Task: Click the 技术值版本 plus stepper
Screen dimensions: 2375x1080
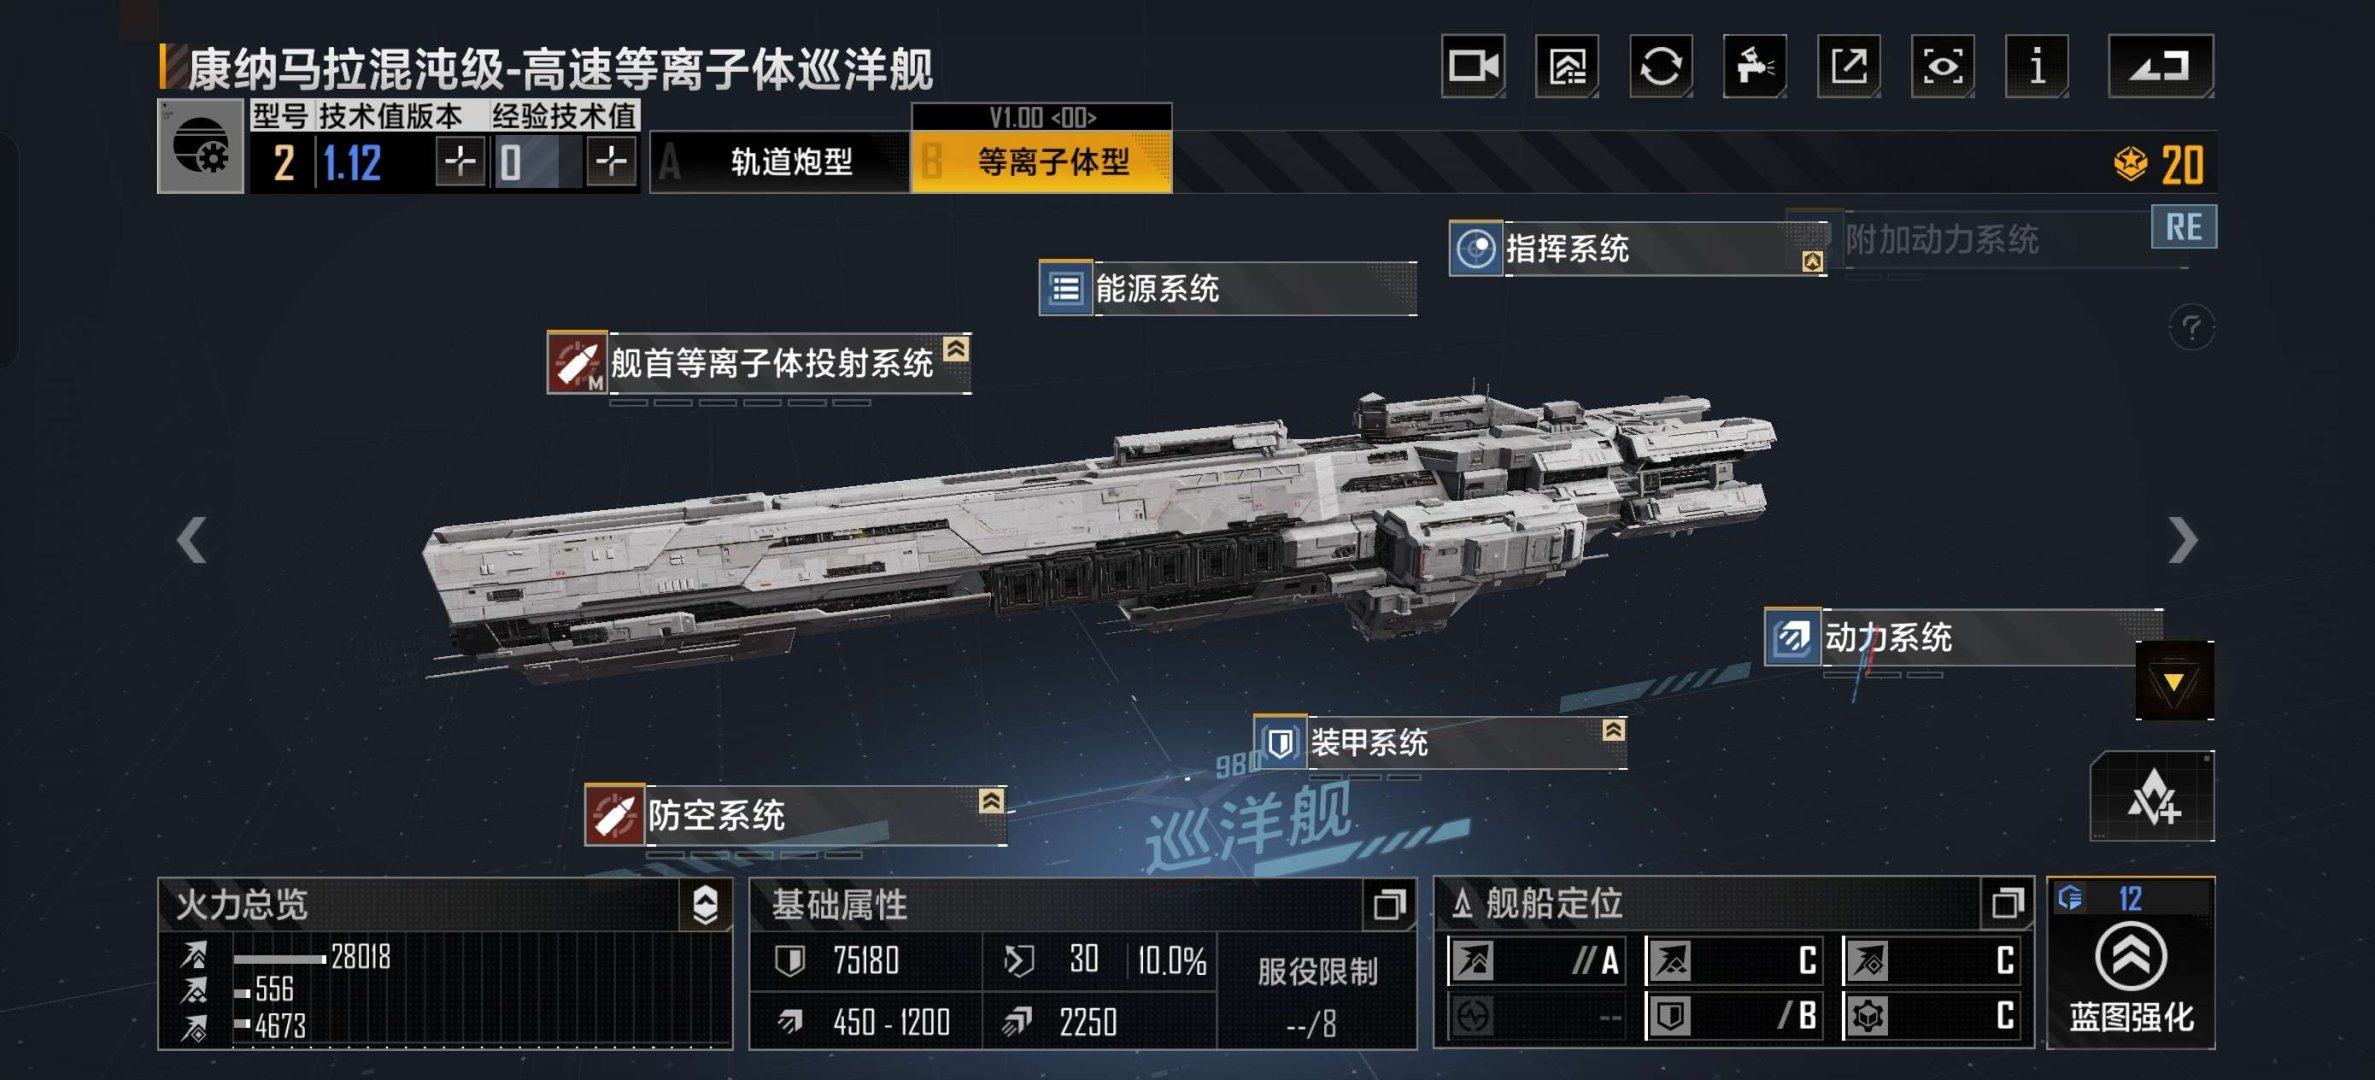Action: [460, 161]
